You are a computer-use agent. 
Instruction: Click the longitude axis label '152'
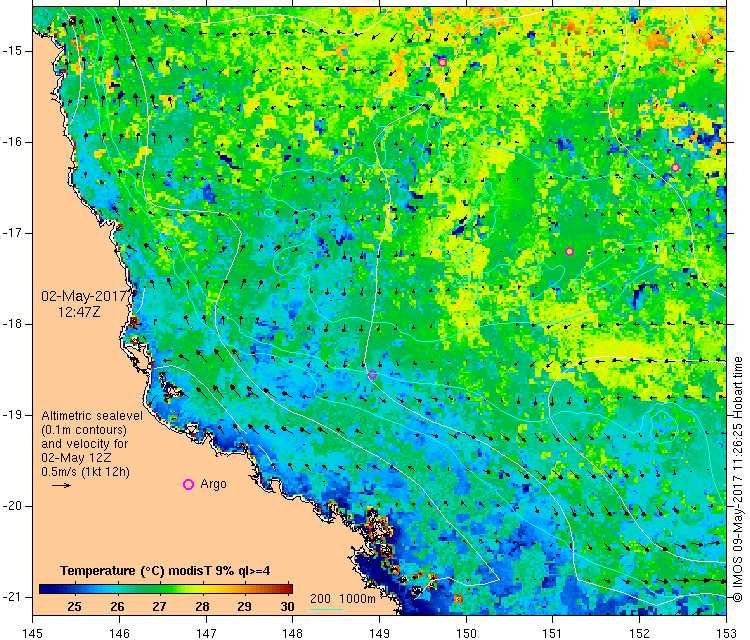[x=640, y=633]
